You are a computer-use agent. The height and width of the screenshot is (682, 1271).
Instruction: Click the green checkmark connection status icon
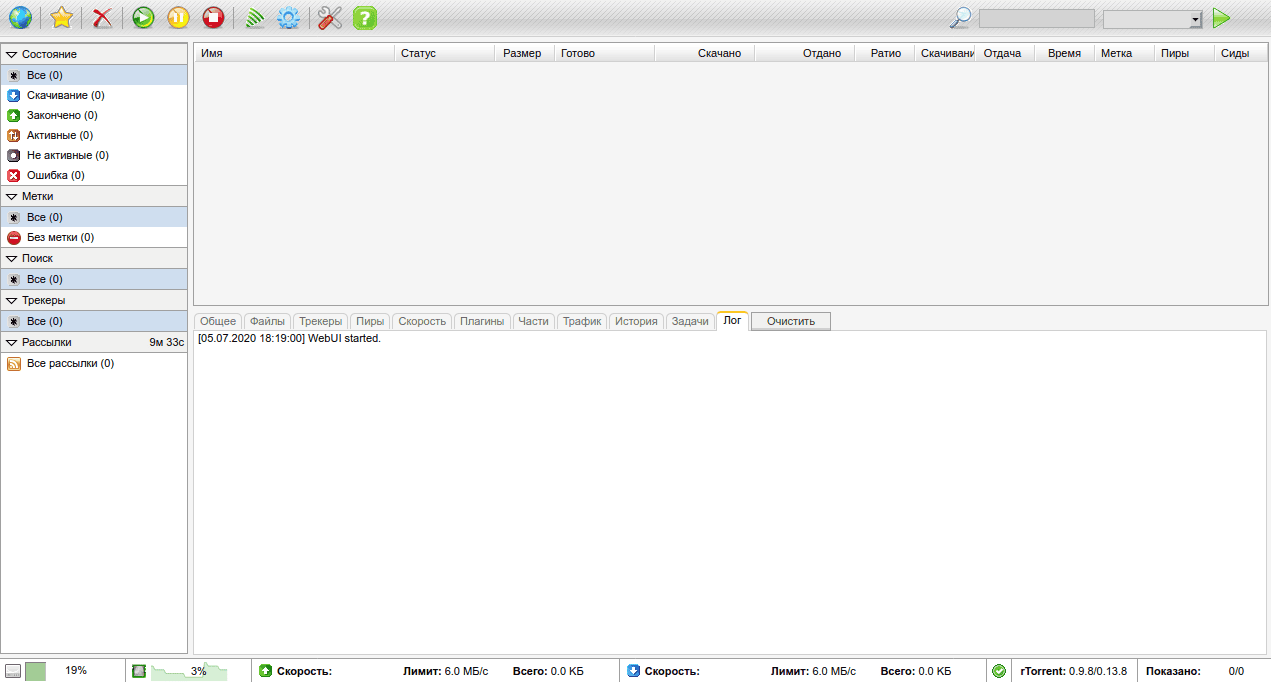click(999, 671)
